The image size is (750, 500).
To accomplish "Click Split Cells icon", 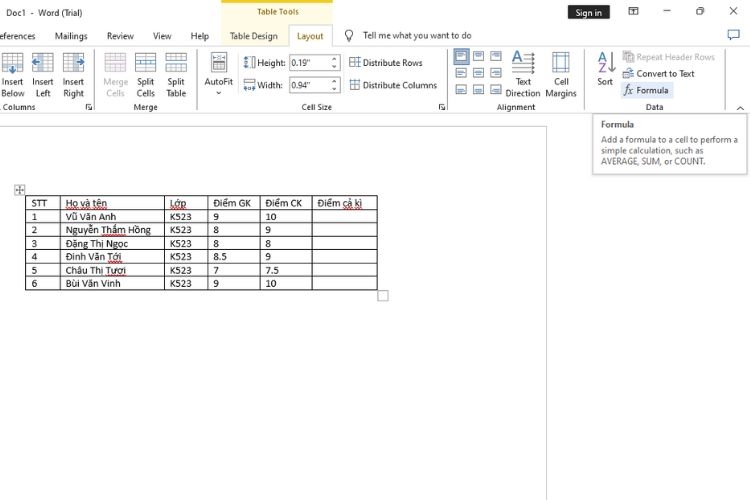I will tap(145, 63).
